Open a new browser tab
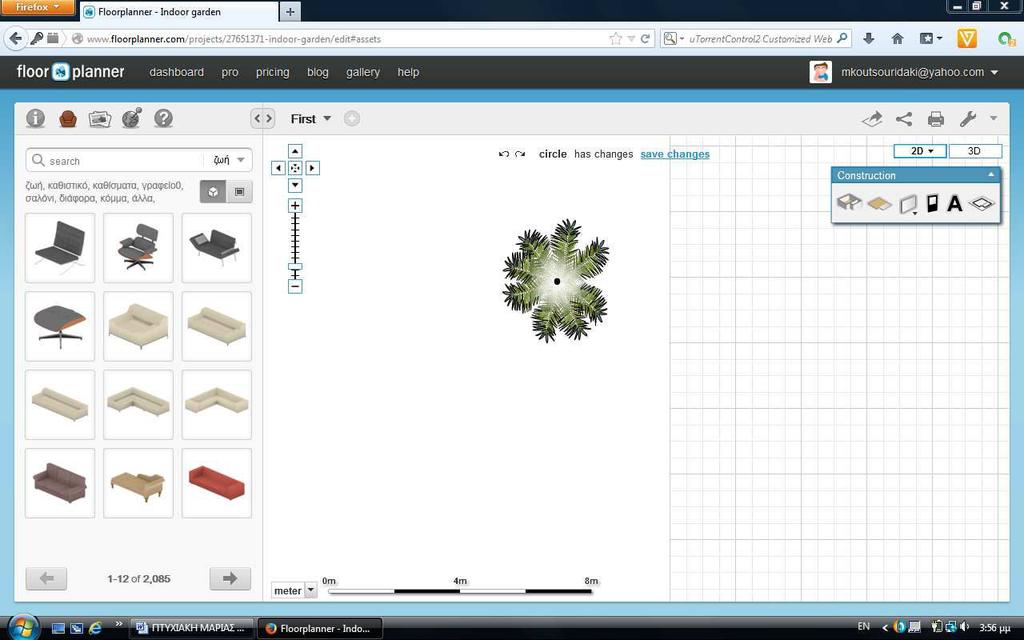 pyautogui.click(x=290, y=11)
